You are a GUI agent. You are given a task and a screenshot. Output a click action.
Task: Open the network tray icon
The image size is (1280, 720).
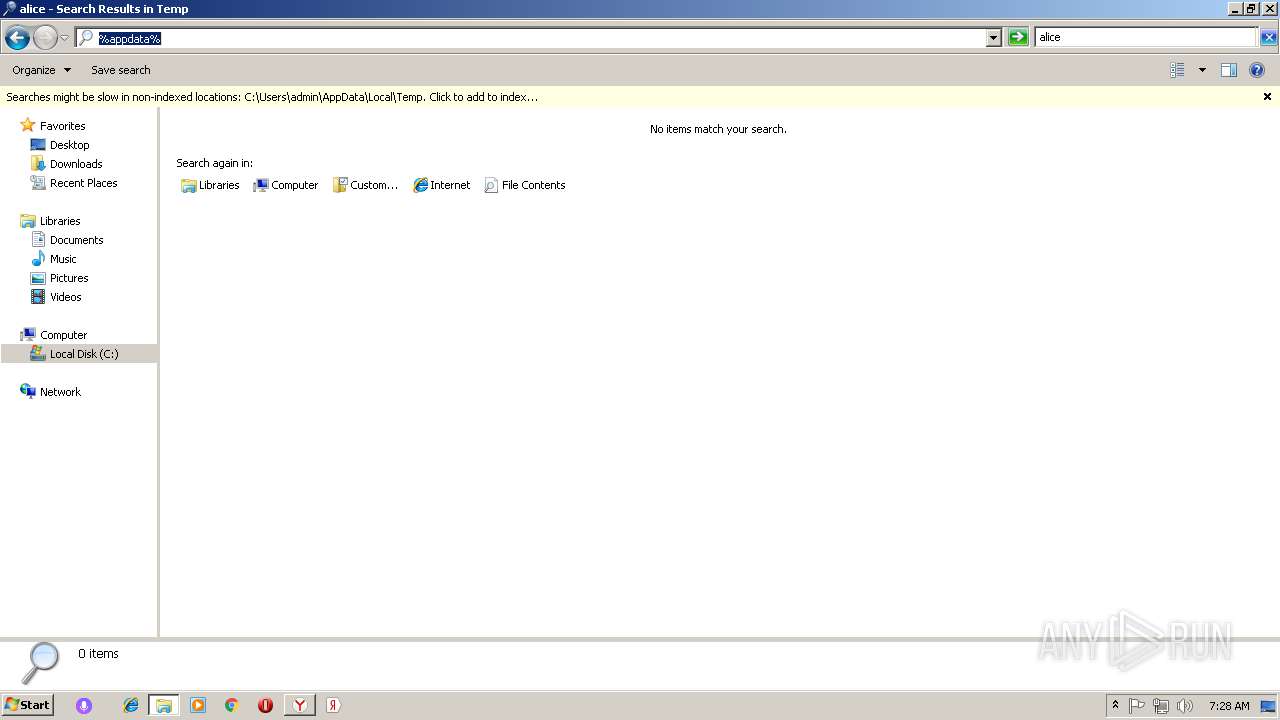pyautogui.click(x=1161, y=705)
